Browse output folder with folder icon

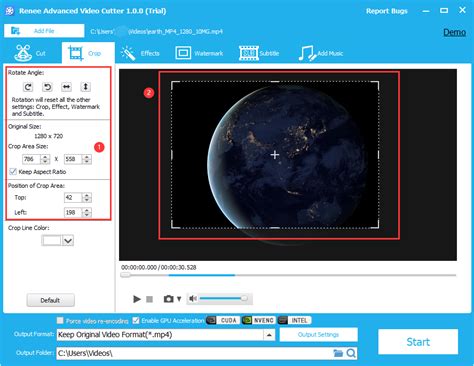pyautogui.click(x=338, y=353)
